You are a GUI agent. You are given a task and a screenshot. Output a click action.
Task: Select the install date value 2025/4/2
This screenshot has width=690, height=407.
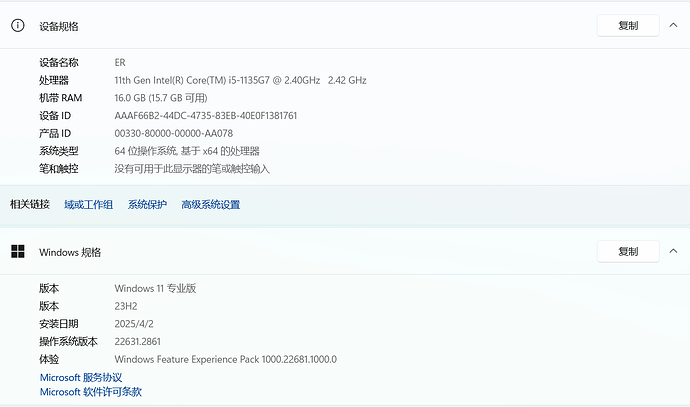[134, 324]
